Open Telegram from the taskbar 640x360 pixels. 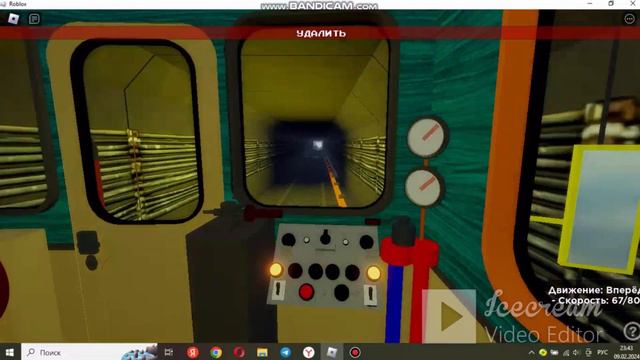[x=285, y=352]
